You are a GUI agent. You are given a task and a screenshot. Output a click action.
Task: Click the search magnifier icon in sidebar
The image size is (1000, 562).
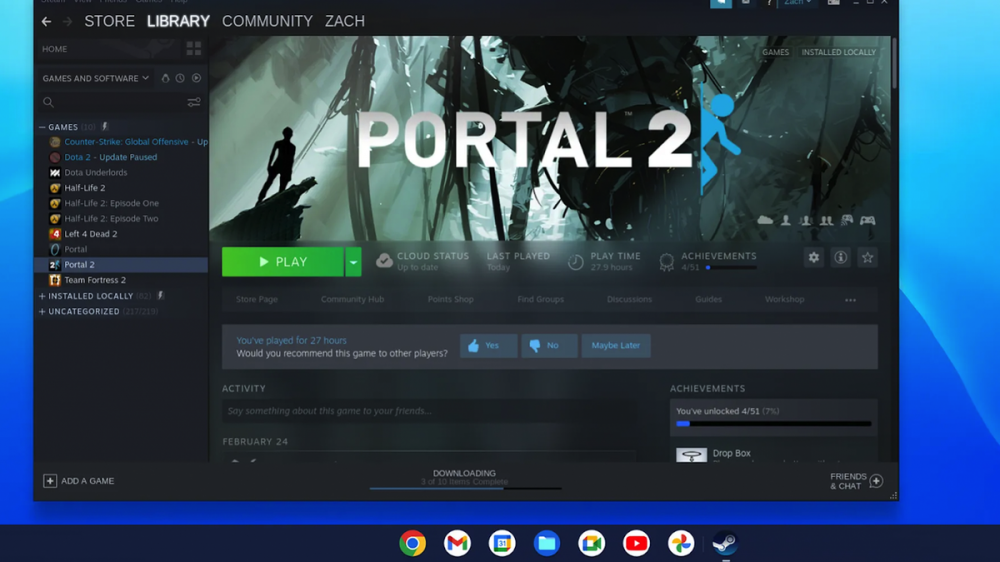click(48, 102)
